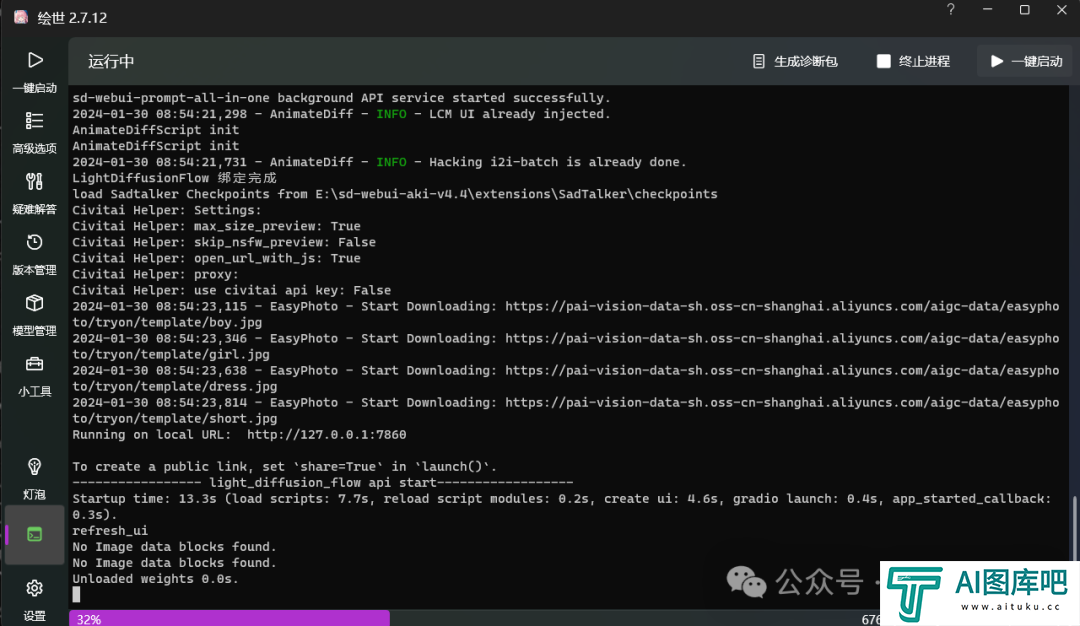Click the 'load Sadtalker Checkpoints' log line
This screenshot has width=1080, height=626.
click(x=395, y=194)
